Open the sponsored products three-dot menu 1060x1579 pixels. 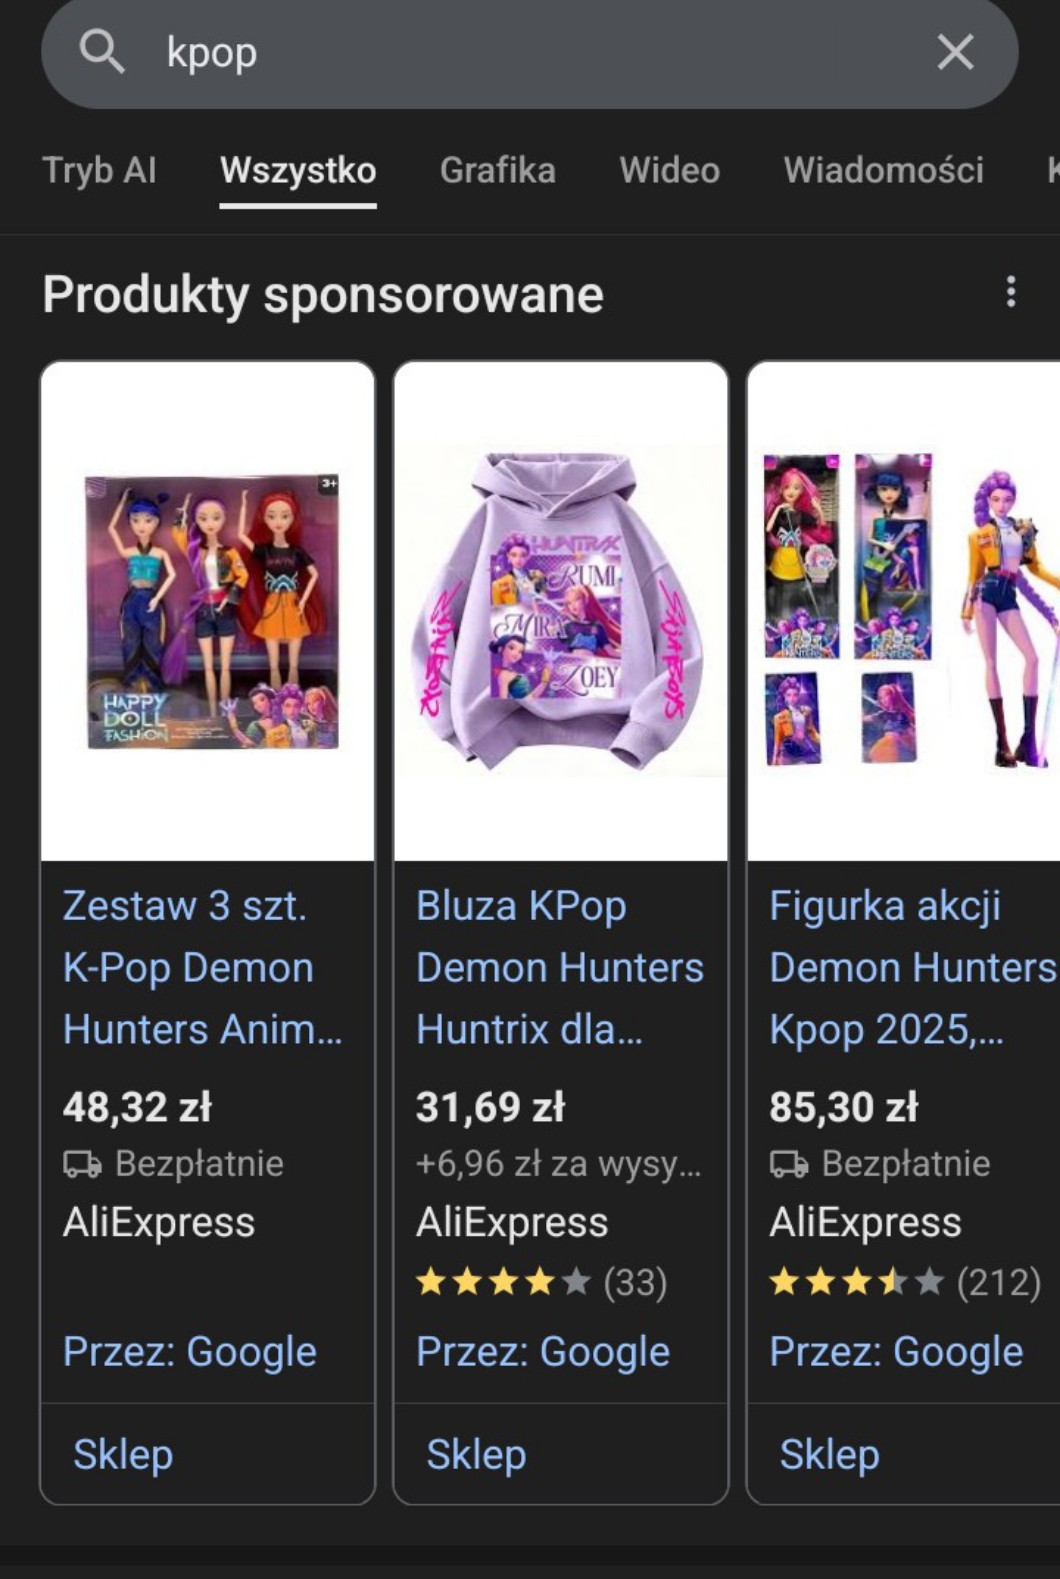(1011, 292)
